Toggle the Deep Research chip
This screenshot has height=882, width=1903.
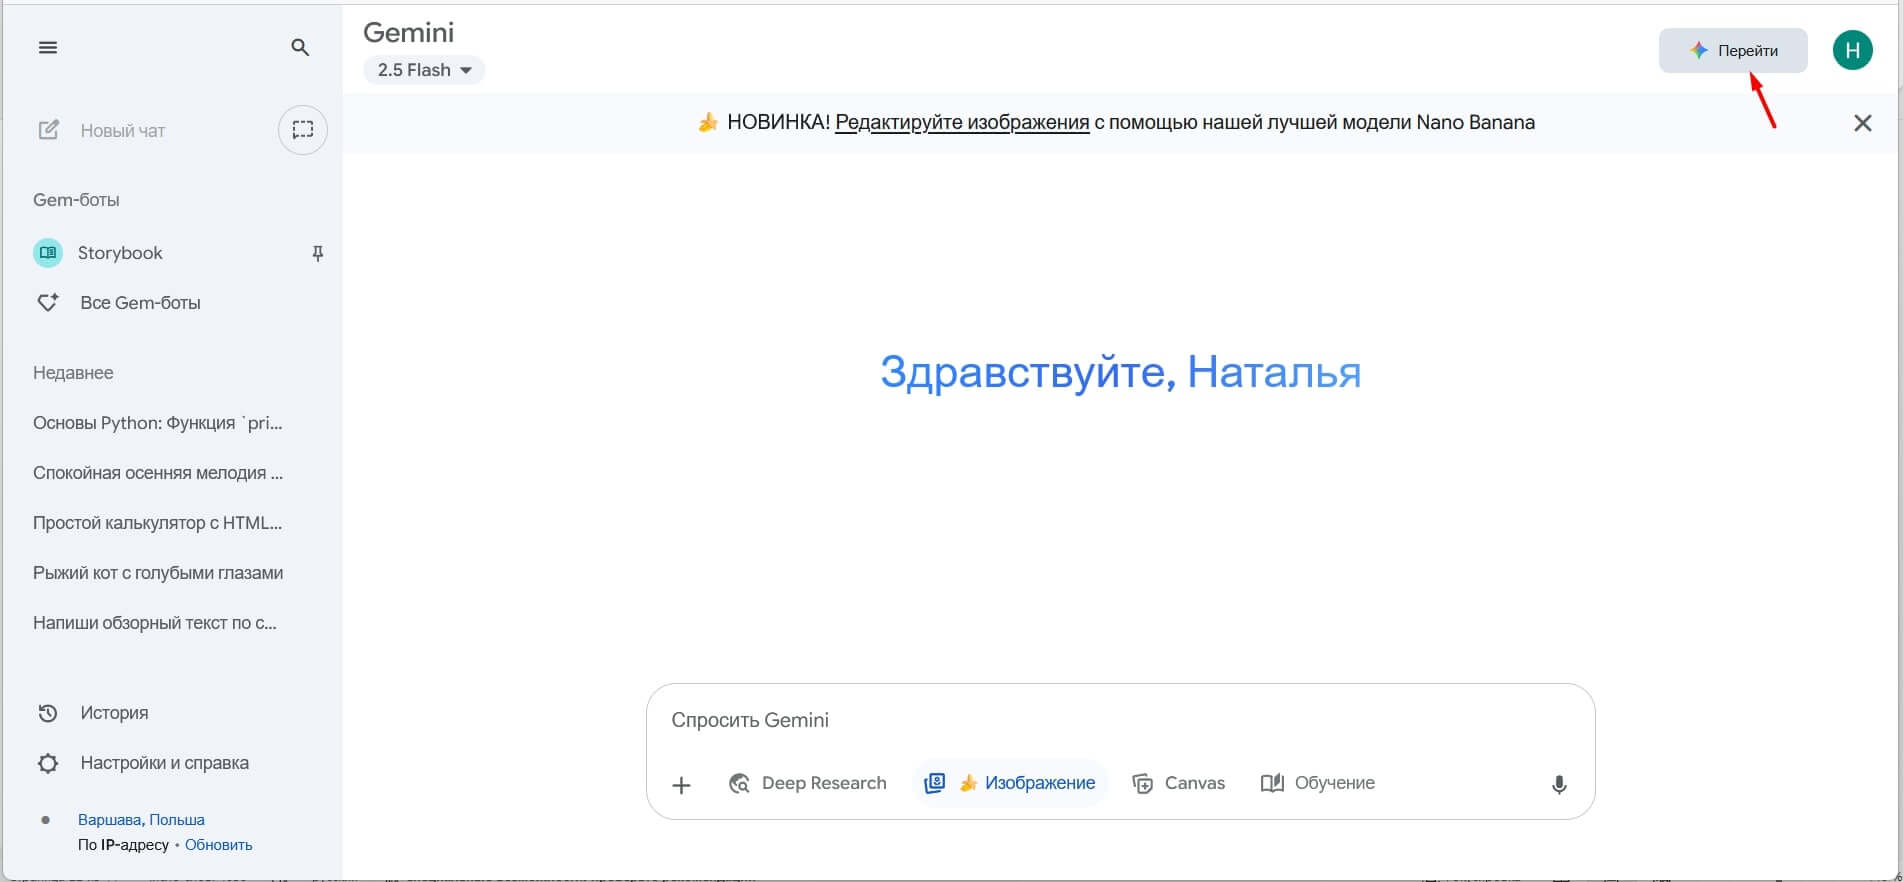pyautogui.click(x=807, y=783)
